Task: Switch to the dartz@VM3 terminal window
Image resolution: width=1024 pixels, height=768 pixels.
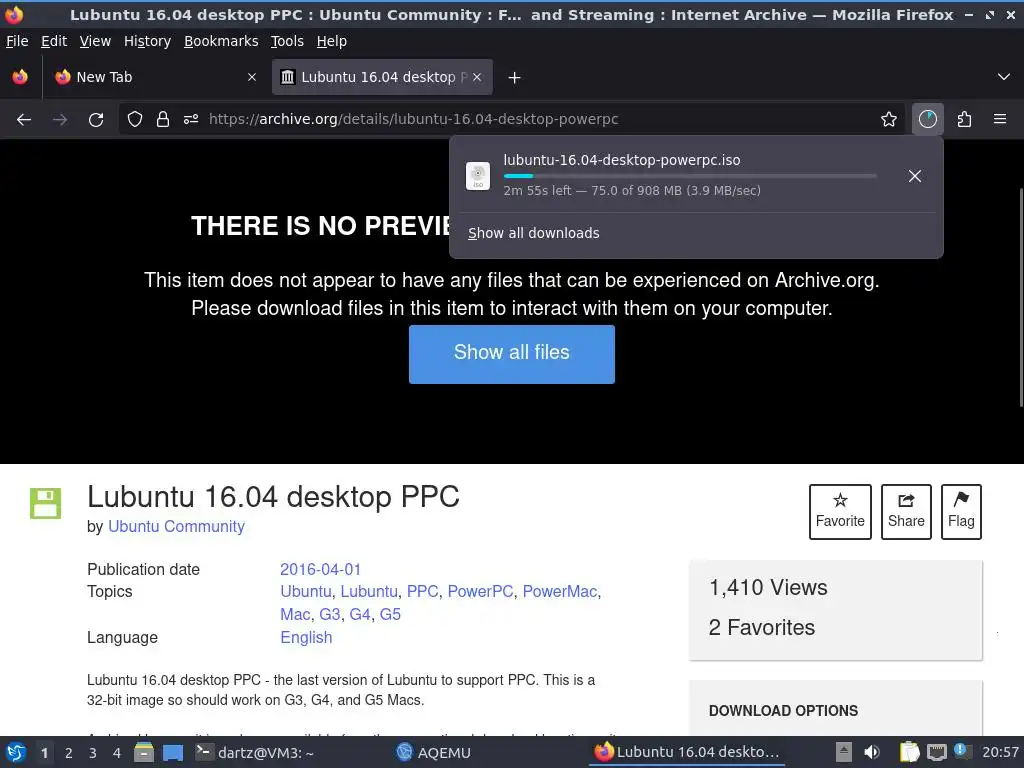Action: coord(255,752)
